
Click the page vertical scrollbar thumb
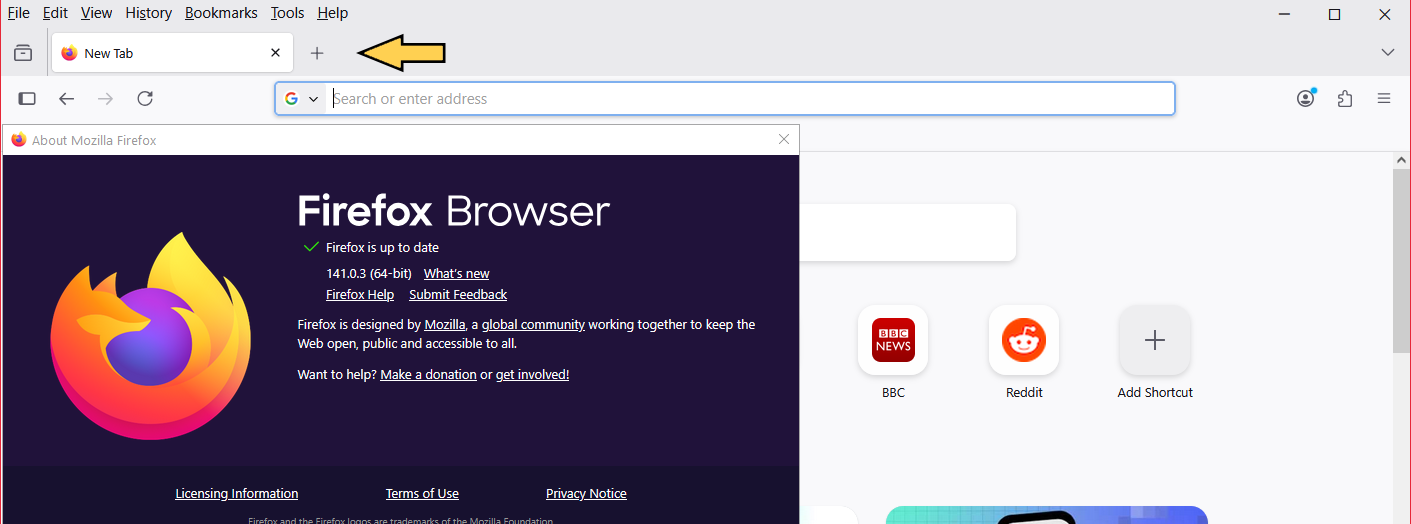1401,260
